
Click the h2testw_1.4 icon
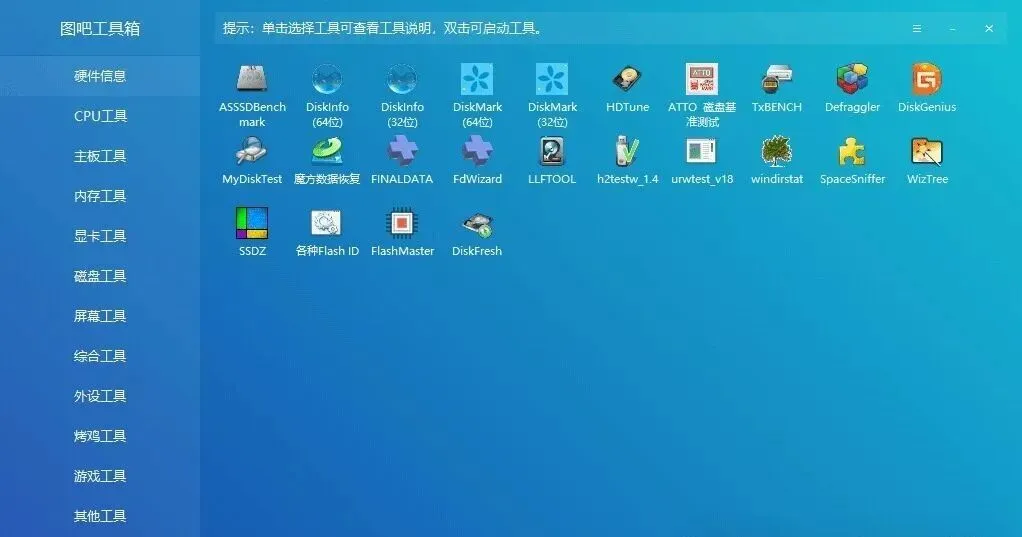click(627, 151)
